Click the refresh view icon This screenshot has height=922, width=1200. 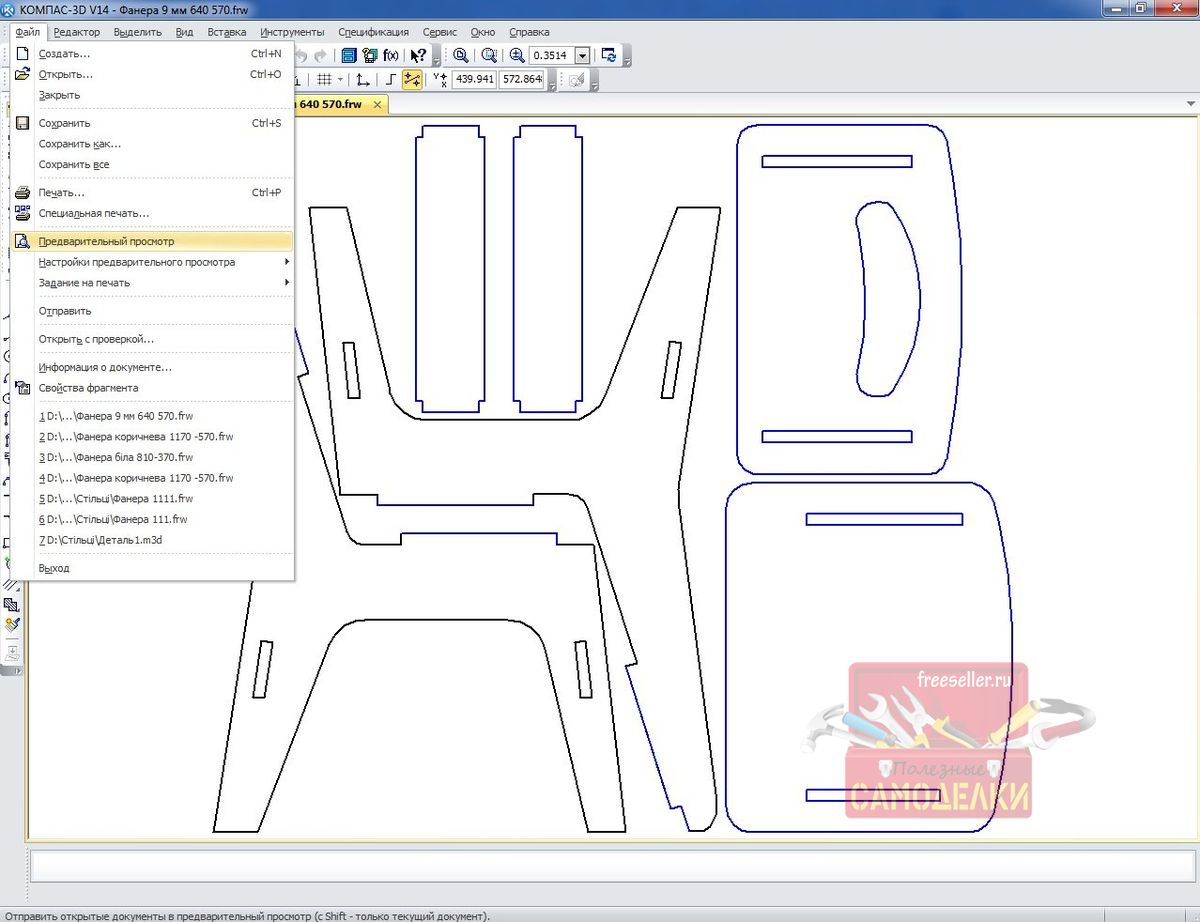[x=609, y=56]
